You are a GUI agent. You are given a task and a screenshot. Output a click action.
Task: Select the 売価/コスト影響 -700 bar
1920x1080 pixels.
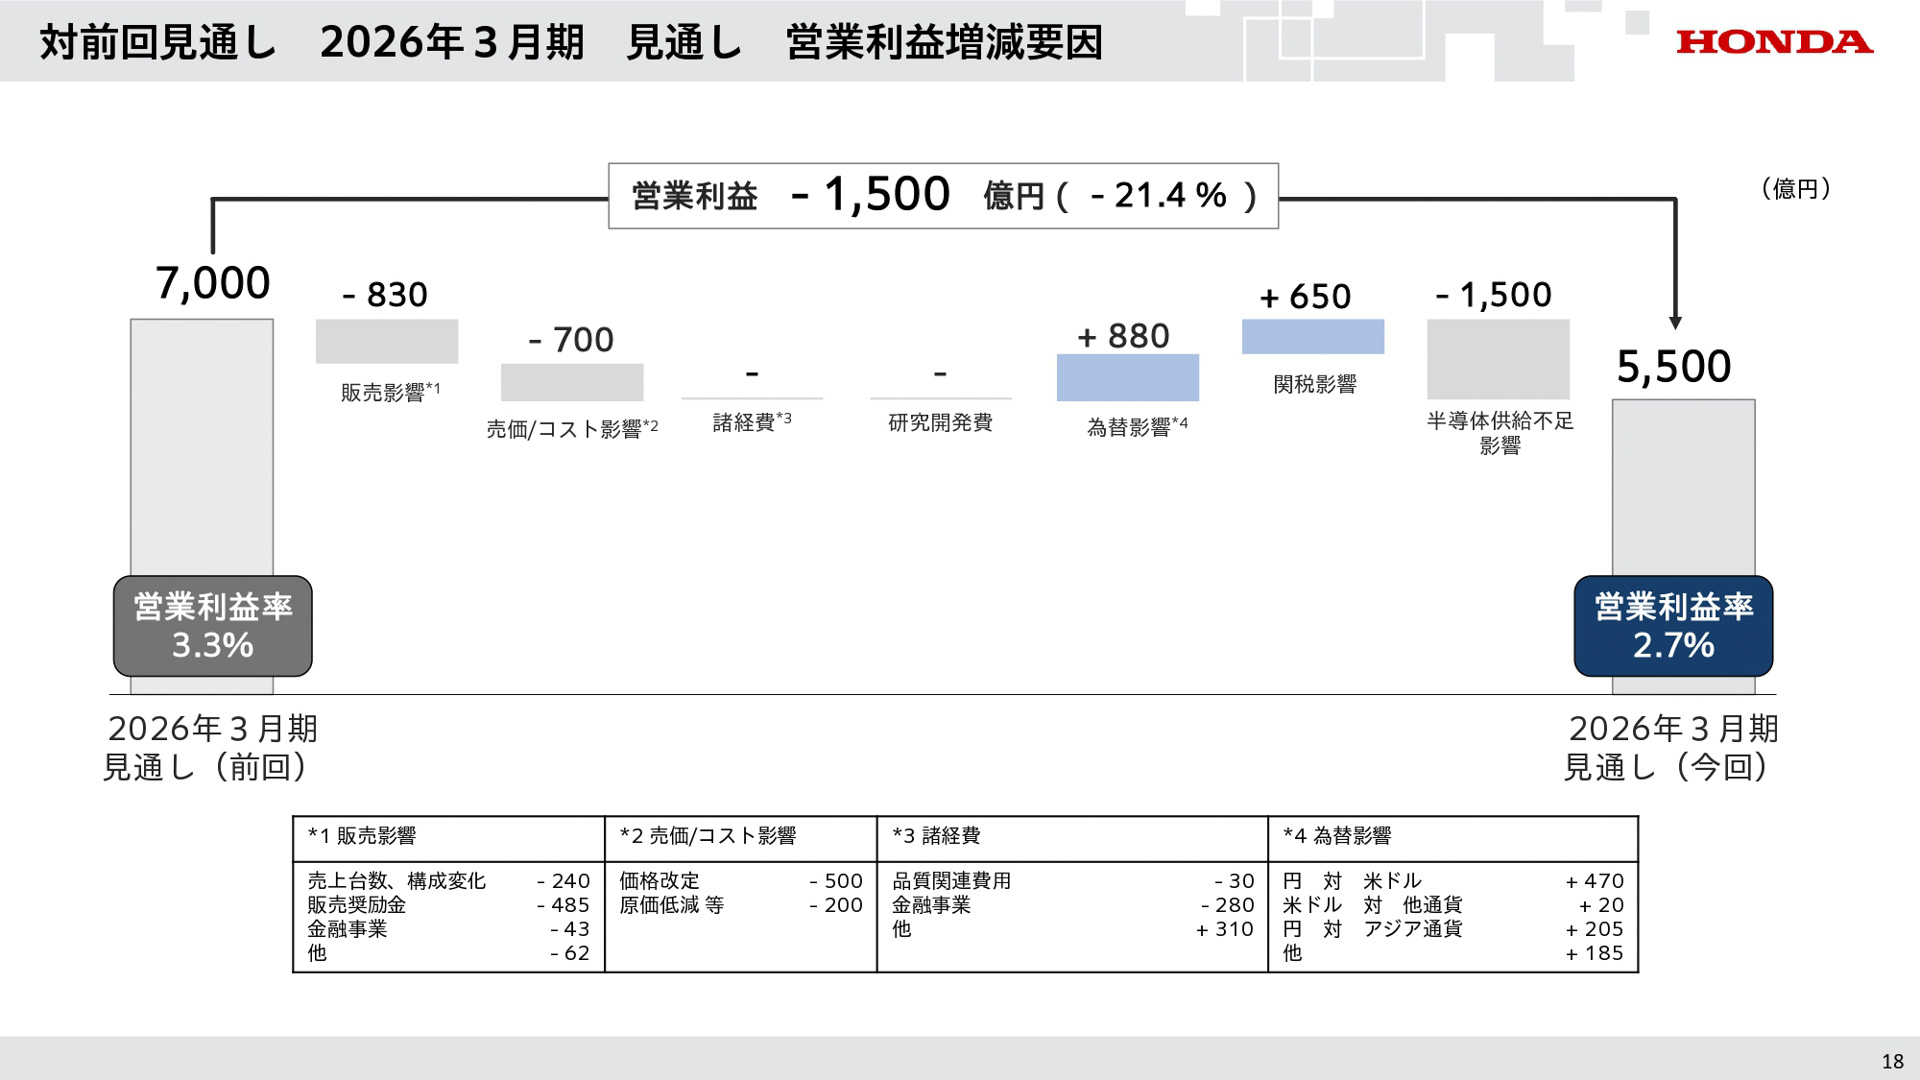click(x=571, y=384)
